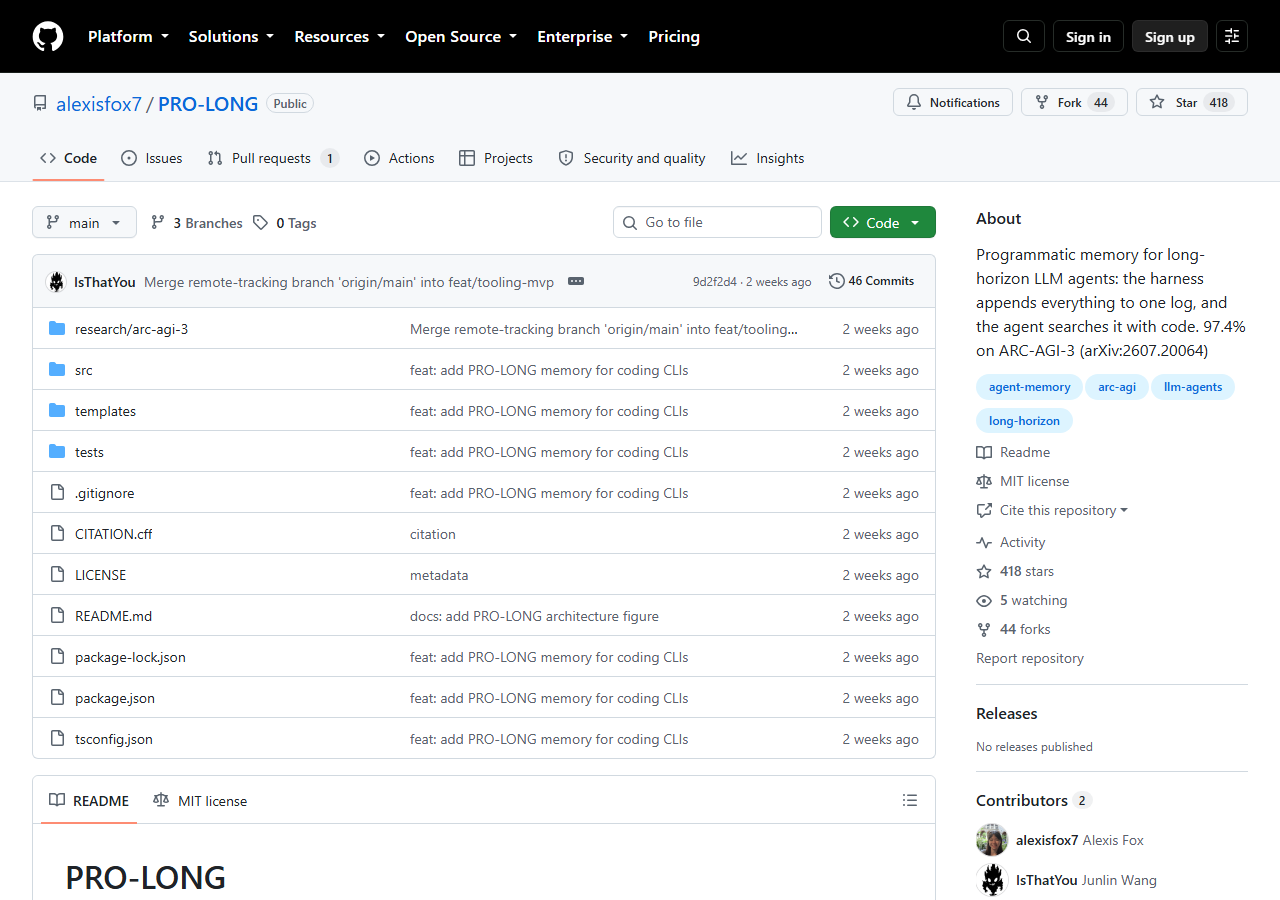Open the README outline list icon
1280x900 pixels.
(x=910, y=800)
